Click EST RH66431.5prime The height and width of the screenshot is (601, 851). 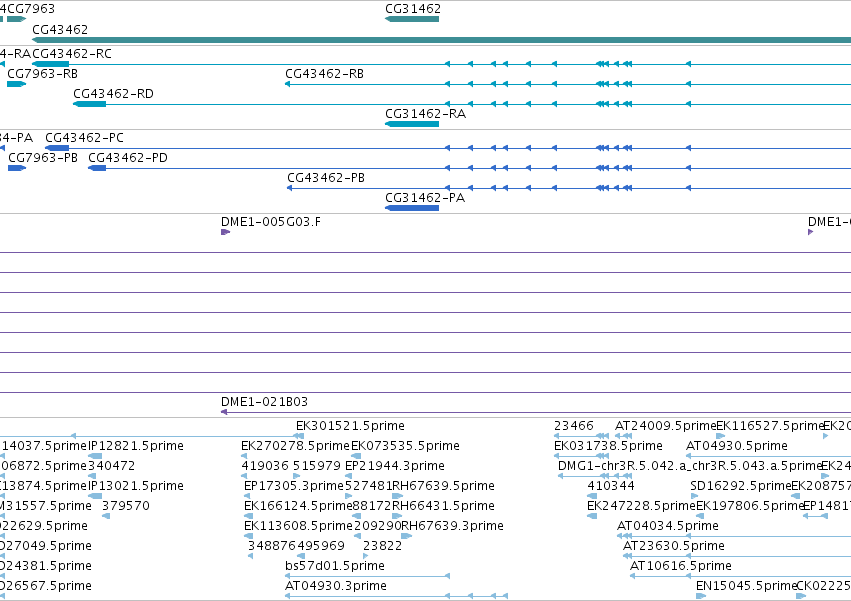click(x=443, y=506)
